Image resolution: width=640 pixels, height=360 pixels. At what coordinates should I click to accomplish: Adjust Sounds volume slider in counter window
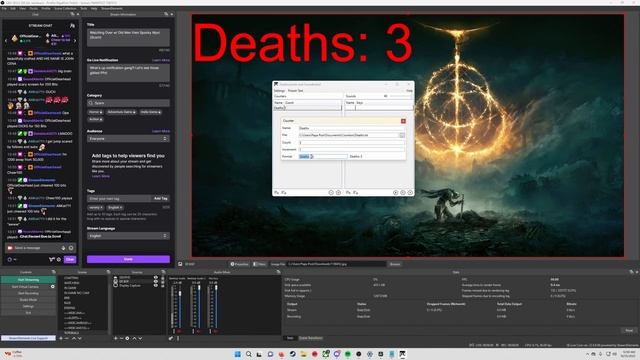click(400, 96)
